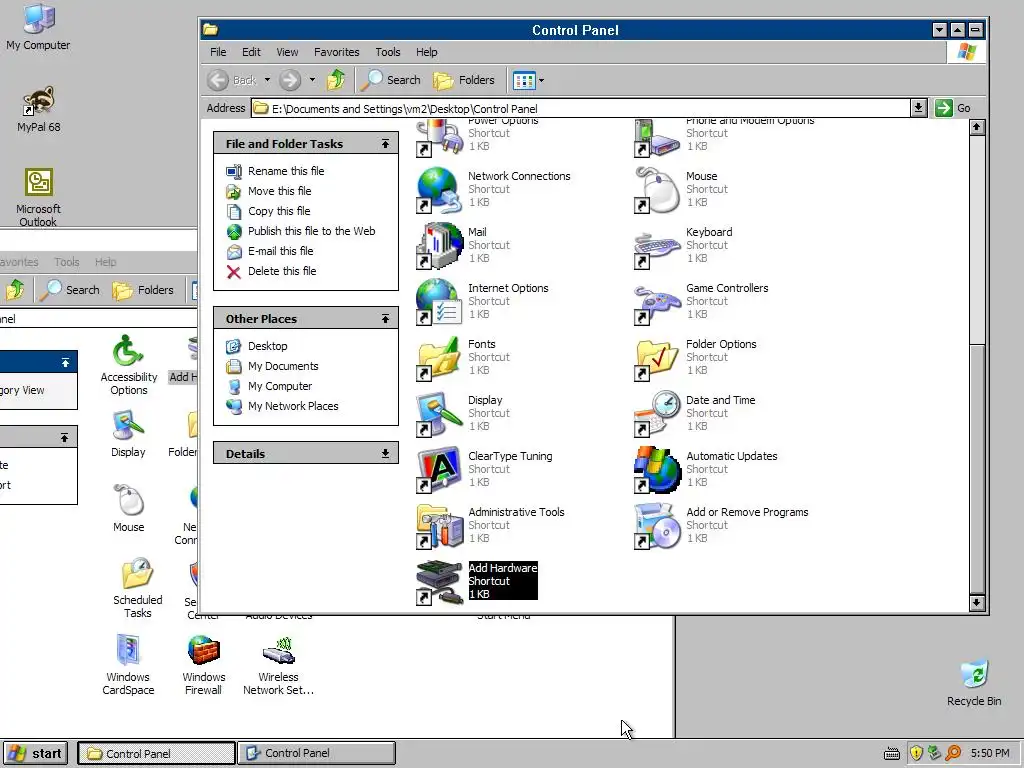The image size is (1024, 768).
Task: Select the Recycle Bin on the desktop
Action: [x=974, y=683]
